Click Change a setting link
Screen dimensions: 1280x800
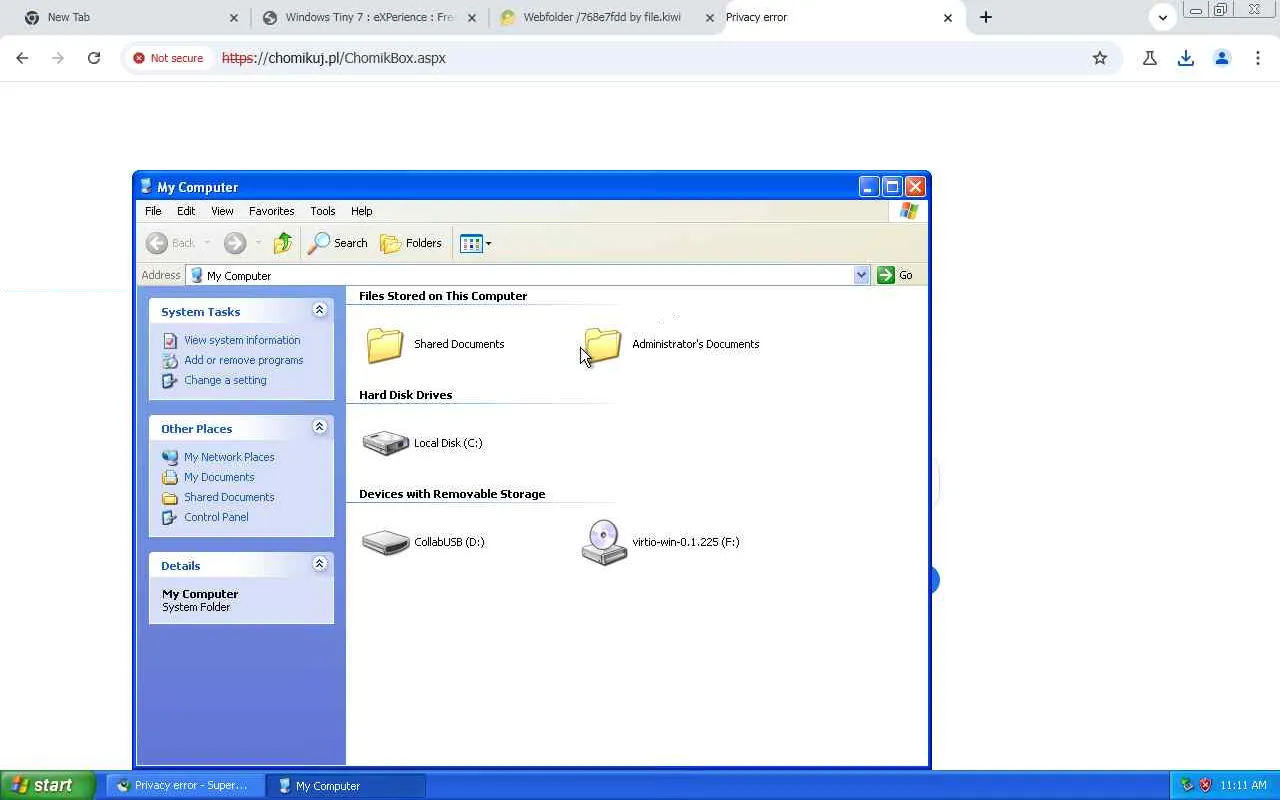pyautogui.click(x=225, y=380)
